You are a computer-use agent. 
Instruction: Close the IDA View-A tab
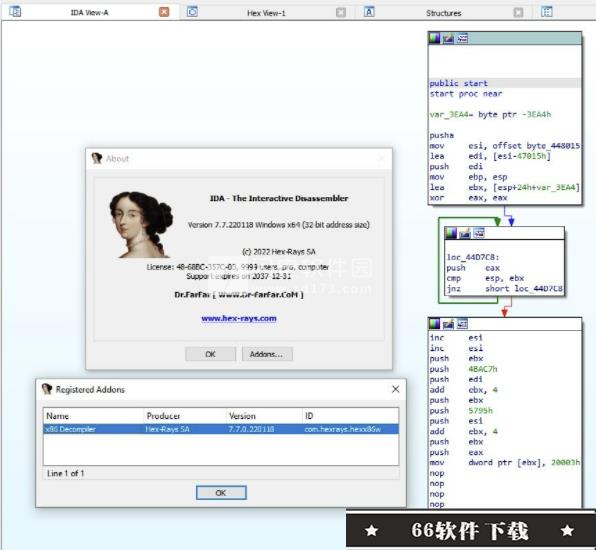[164, 12]
